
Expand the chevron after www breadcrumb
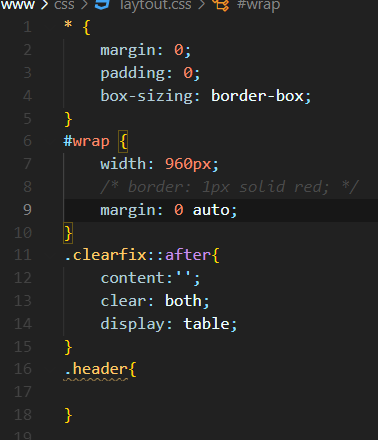(x=44, y=5)
